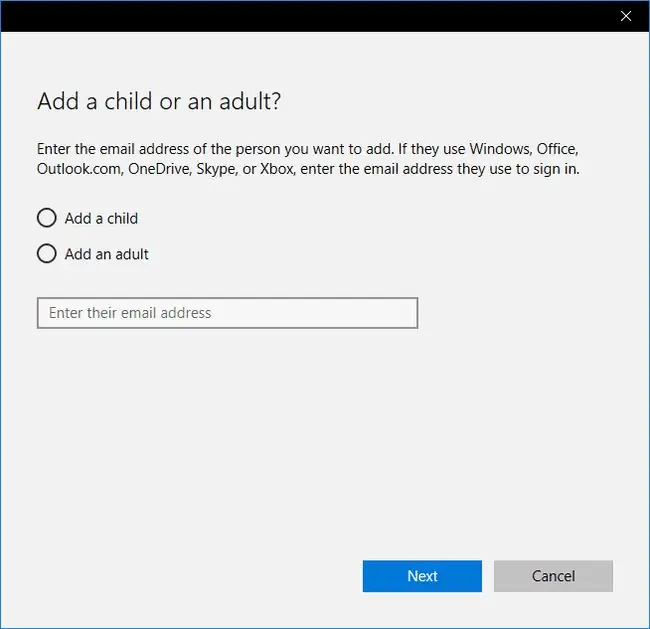This screenshot has width=650, height=629.
Task: Click the phrase sign in ending the description
Action: click(x=556, y=170)
